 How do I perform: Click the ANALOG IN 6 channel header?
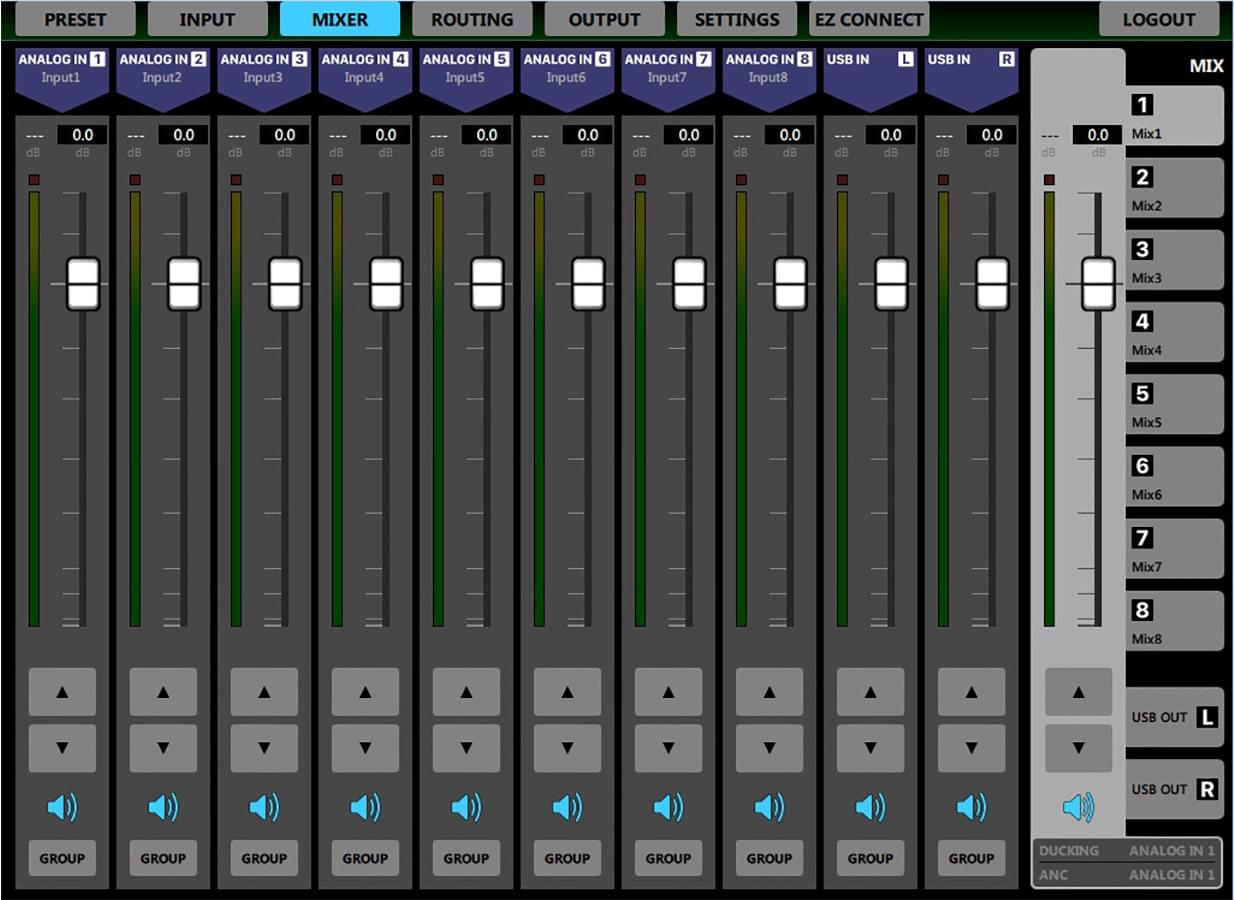click(x=567, y=78)
